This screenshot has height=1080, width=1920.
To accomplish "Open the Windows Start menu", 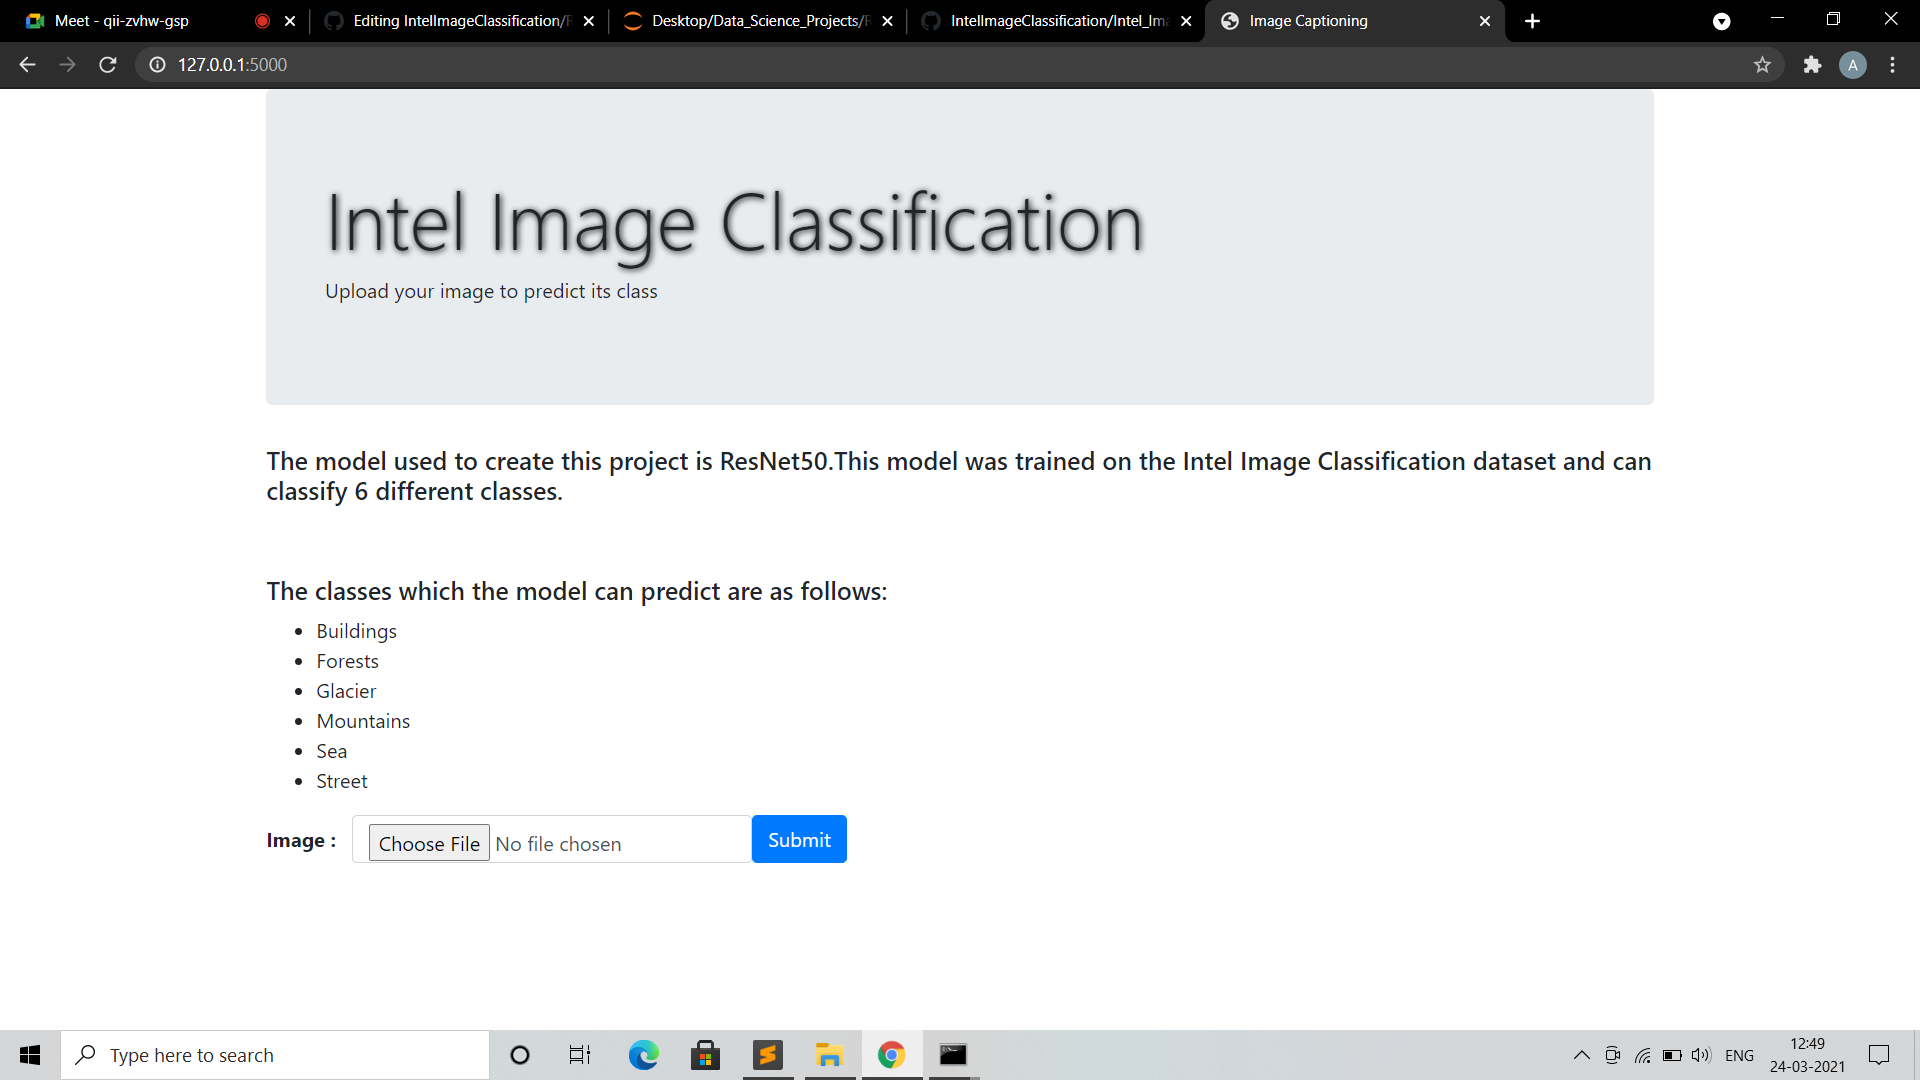I will pyautogui.click(x=30, y=1055).
